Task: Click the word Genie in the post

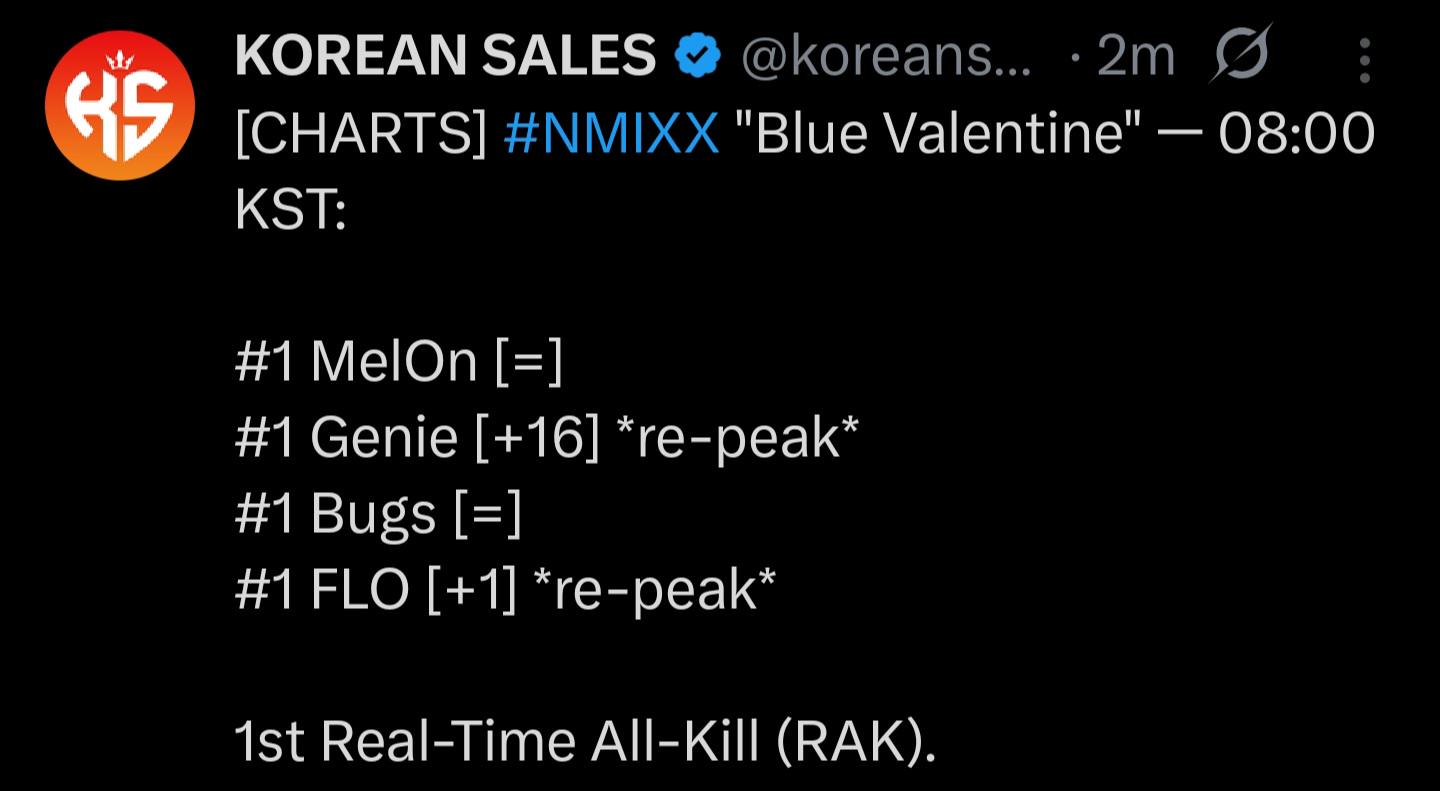Action: (x=384, y=437)
